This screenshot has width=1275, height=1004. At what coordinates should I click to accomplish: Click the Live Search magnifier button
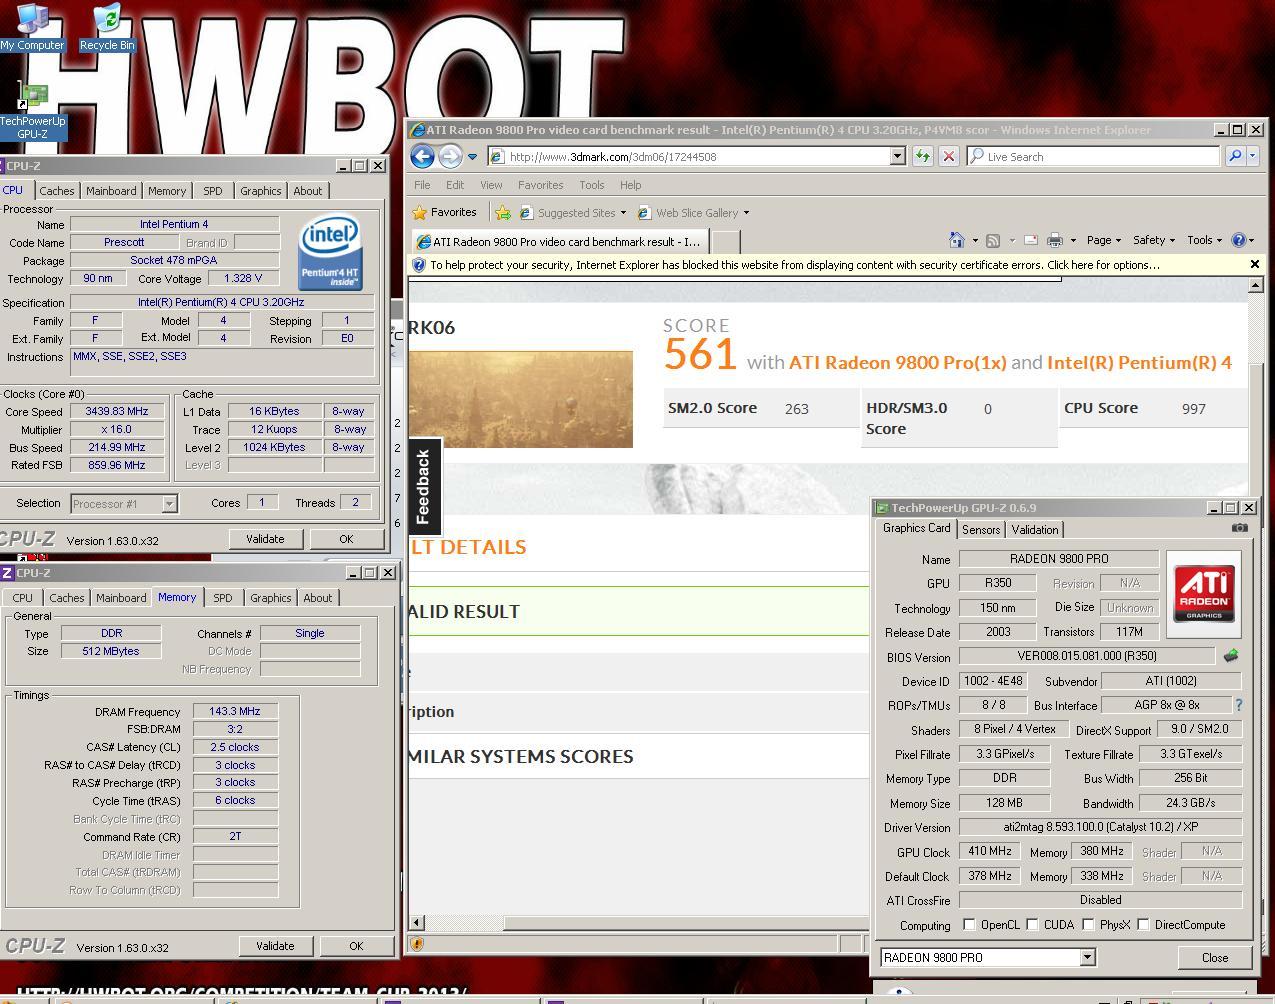(x=1235, y=156)
